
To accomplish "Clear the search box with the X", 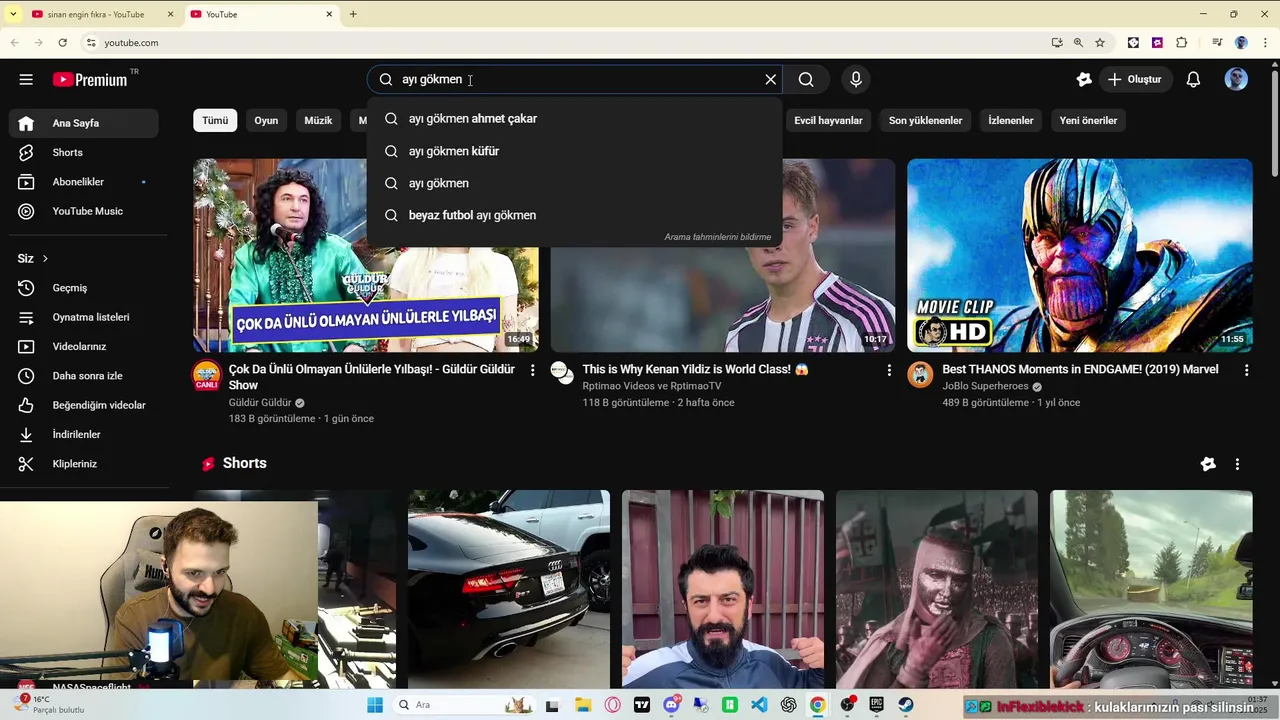I will [770, 80].
